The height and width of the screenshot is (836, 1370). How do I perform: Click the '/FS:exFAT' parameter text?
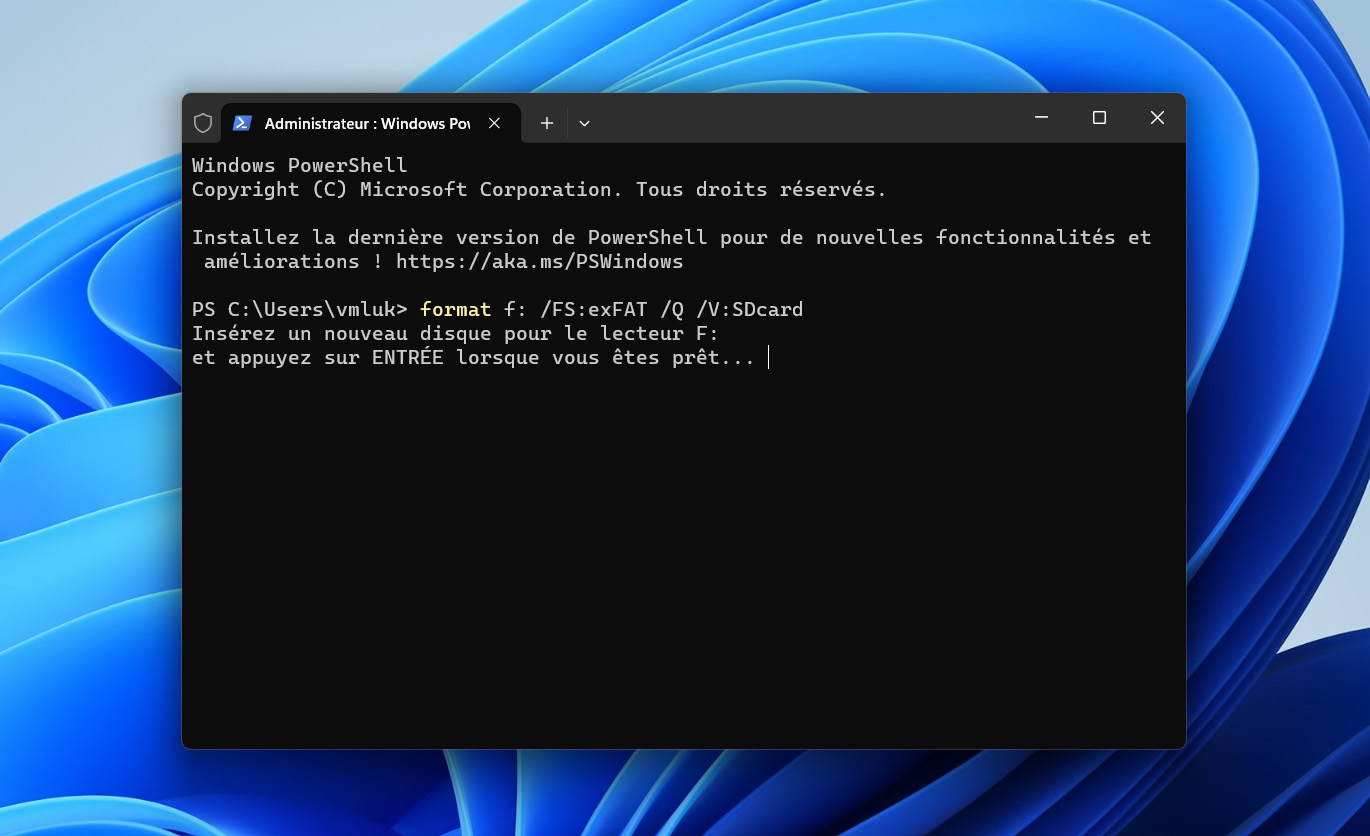pyautogui.click(x=594, y=310)
